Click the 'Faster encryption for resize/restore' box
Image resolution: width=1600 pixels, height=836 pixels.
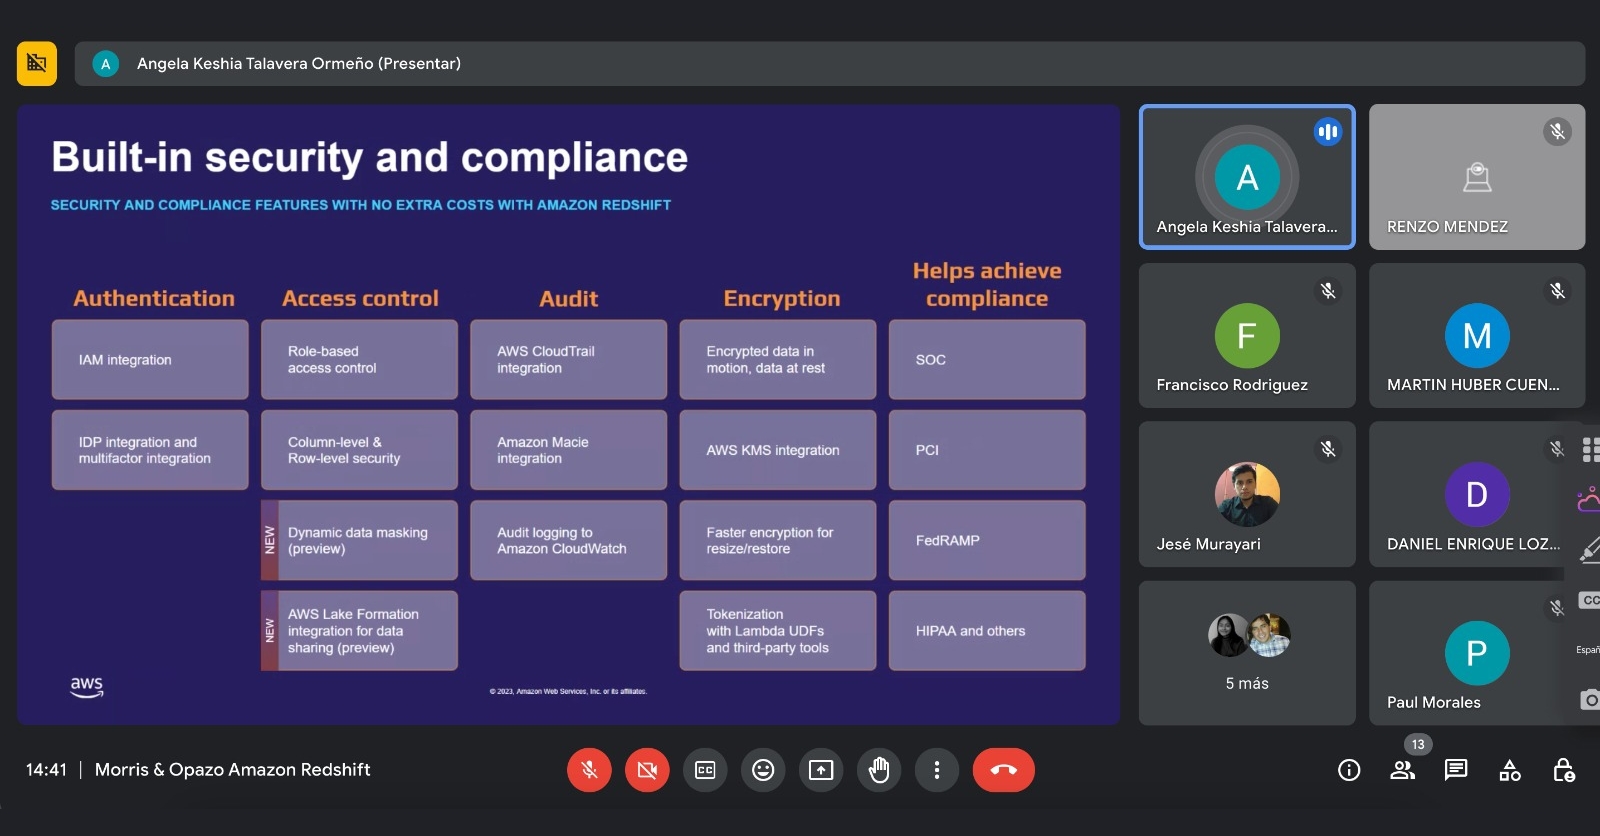coord(778,540)
